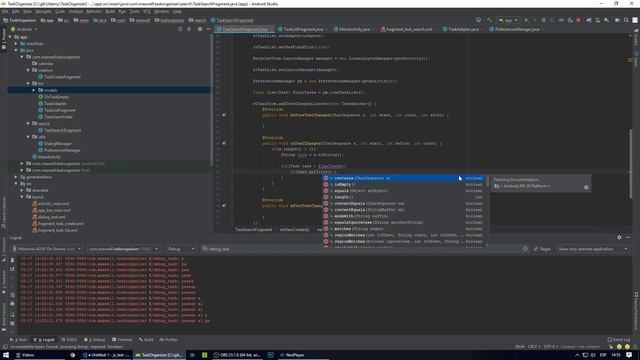
Task: Open Logcat sidebar settings gear icon
Action: pos(12,323)
